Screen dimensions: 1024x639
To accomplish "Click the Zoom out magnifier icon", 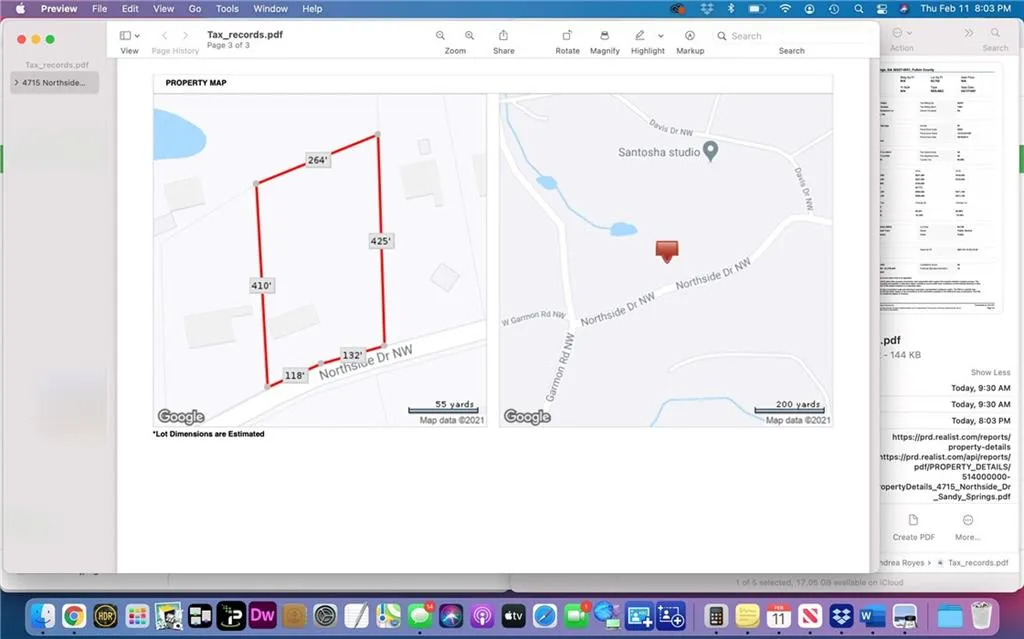I will tap(440, 35).
